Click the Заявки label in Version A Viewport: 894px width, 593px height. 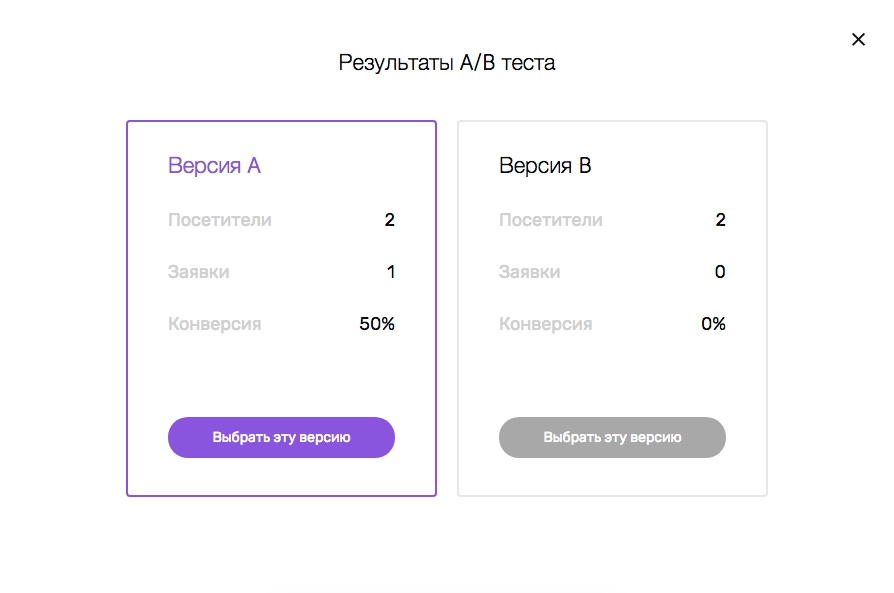pos(198,272)
